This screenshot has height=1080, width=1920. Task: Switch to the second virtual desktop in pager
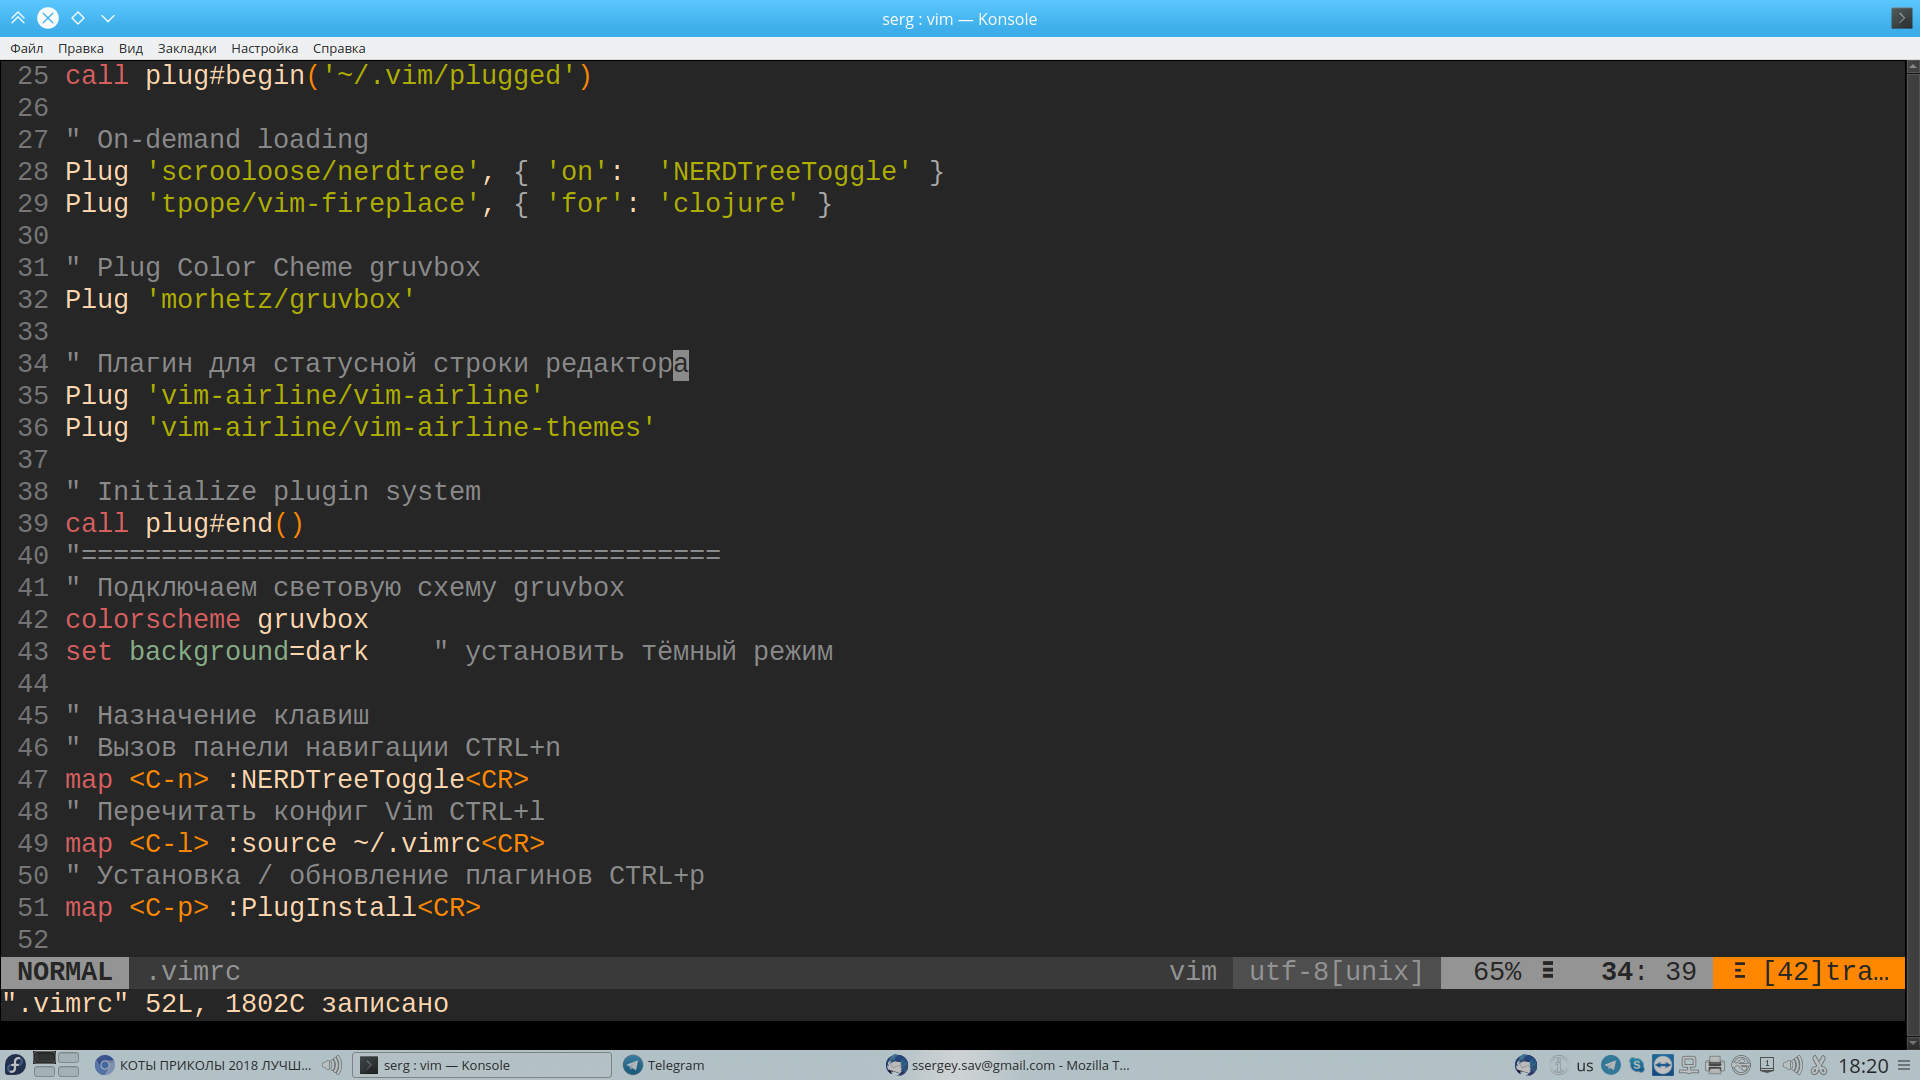[x=68, y=1059]
